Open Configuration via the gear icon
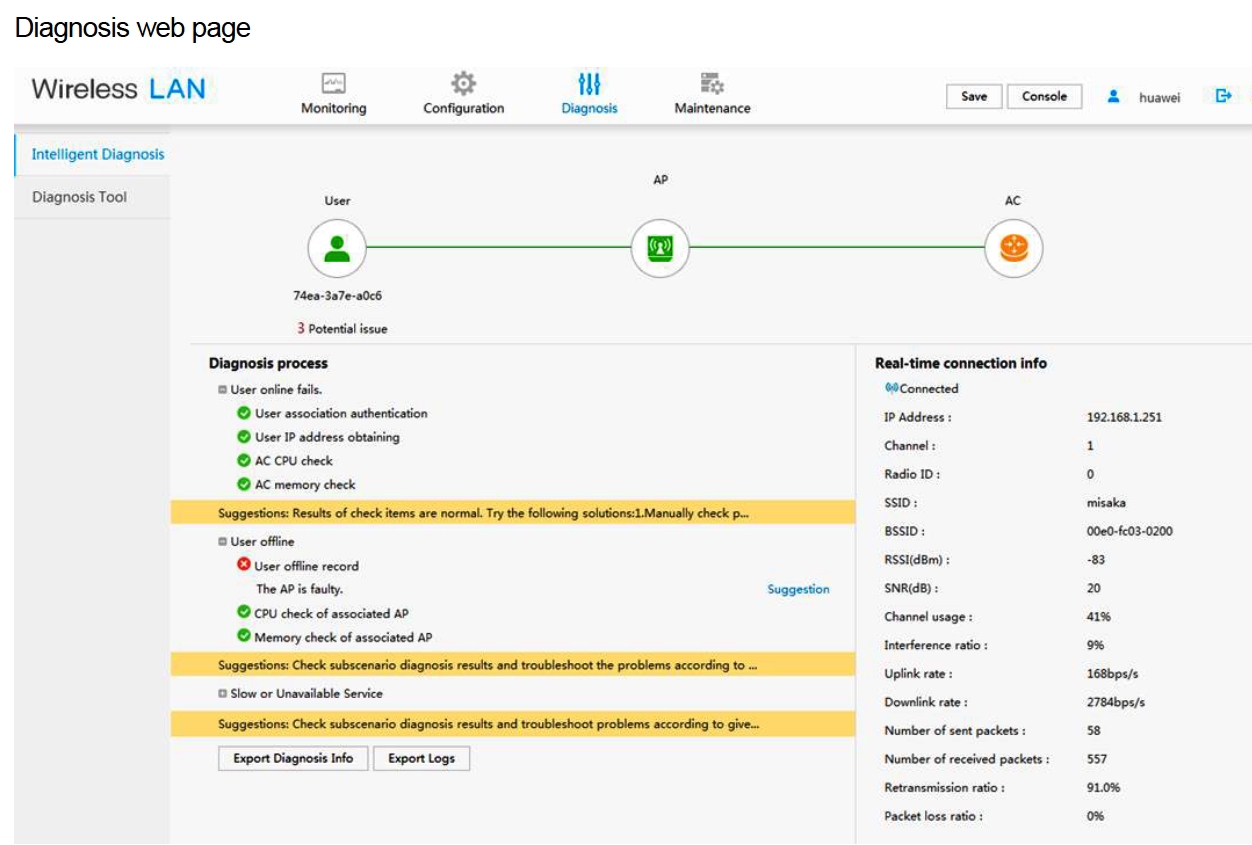Image resolution: width=1252 pixels, height=845 pixels. [463, 83]
